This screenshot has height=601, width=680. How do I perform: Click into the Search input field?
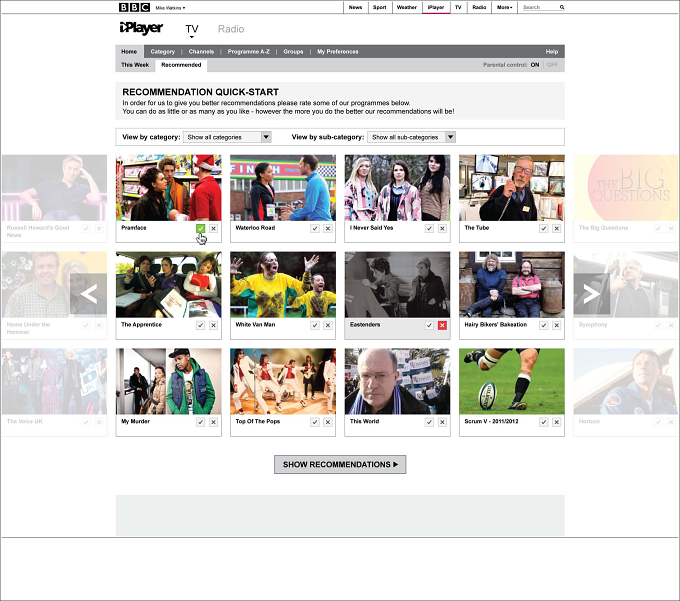pyautogui.click(x=539, y=7)
